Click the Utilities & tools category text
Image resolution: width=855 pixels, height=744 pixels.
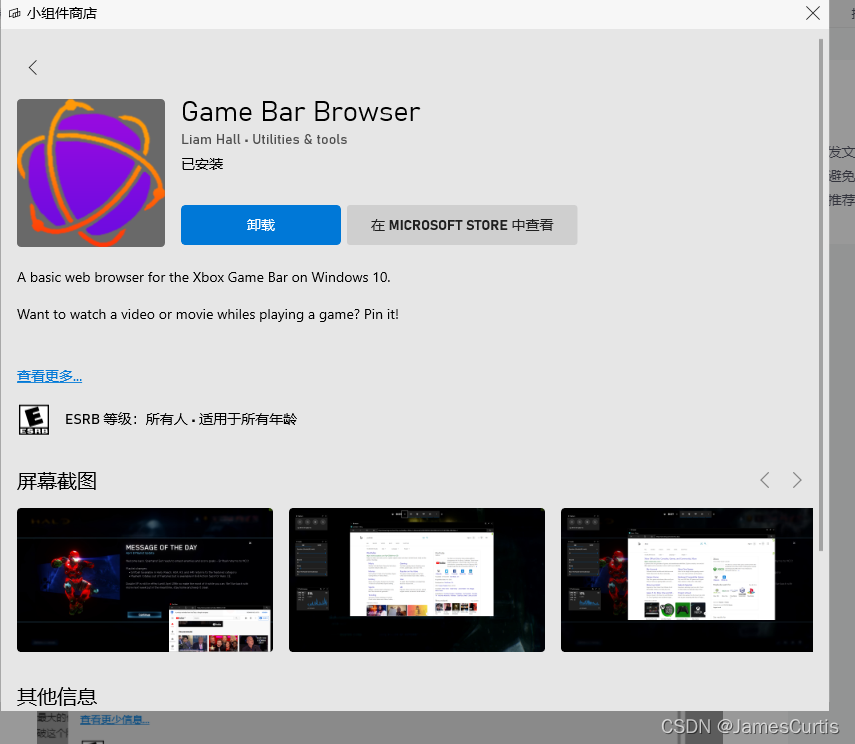point(299,140)
